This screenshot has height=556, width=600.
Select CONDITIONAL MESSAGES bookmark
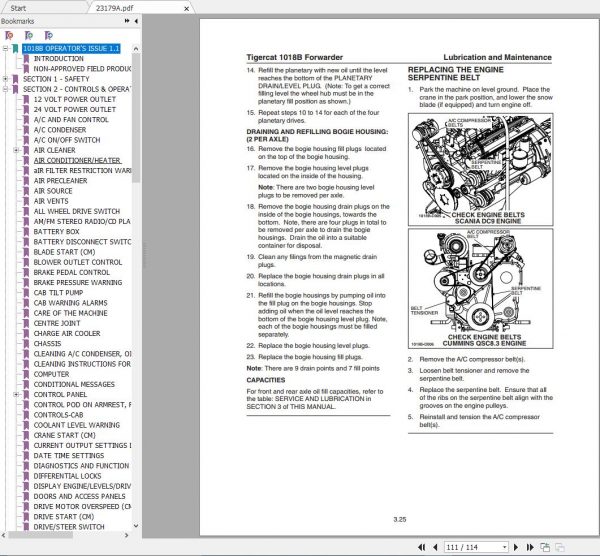point(74,384)
